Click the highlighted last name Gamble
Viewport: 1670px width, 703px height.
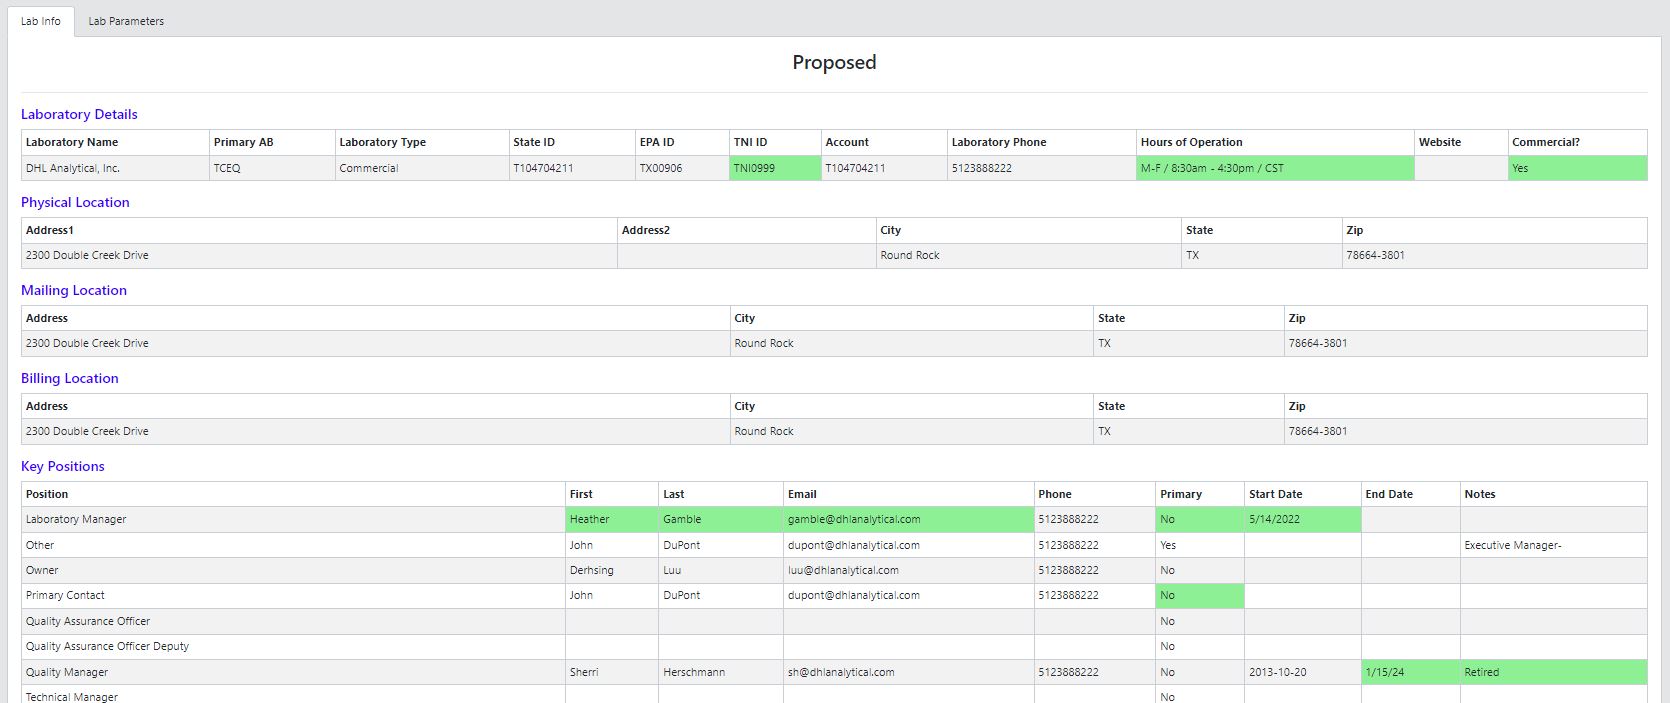(721, 519)
